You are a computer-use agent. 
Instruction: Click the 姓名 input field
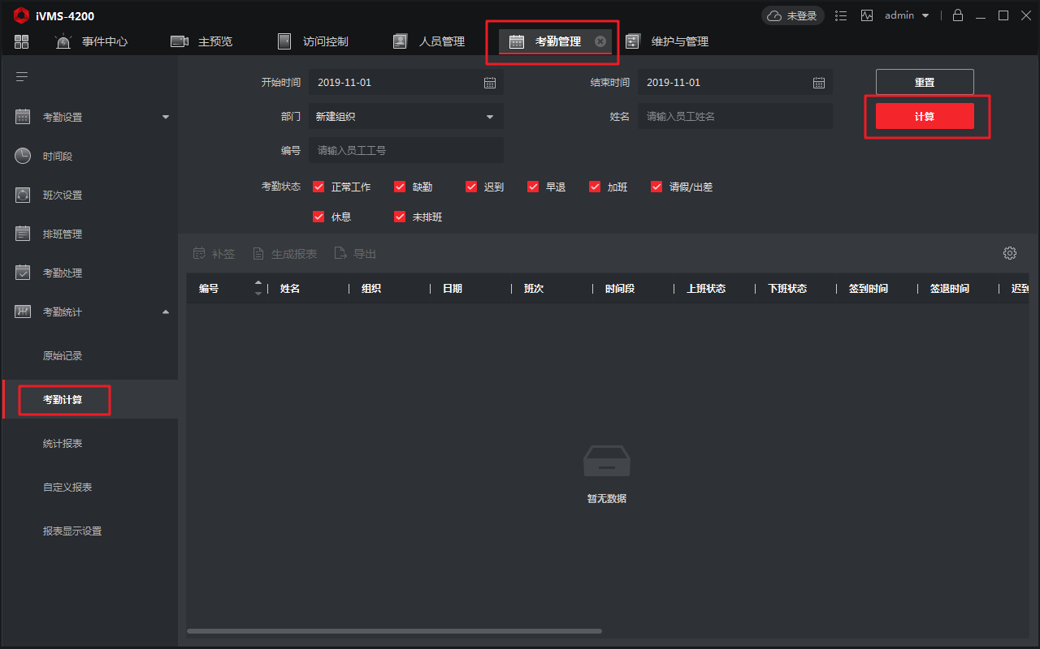pyautogui.click(x=735, y=117)
